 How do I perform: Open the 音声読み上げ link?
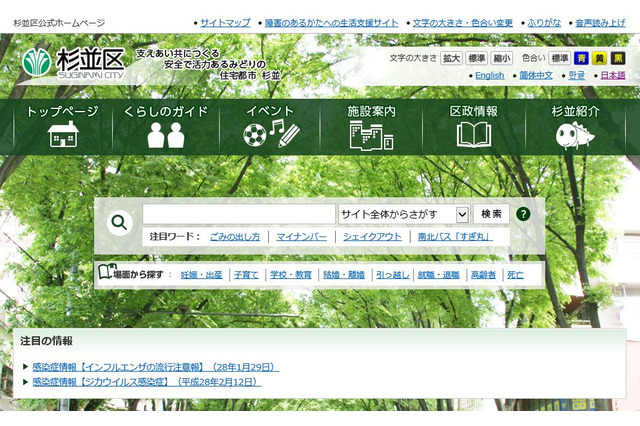pos(600,23)
